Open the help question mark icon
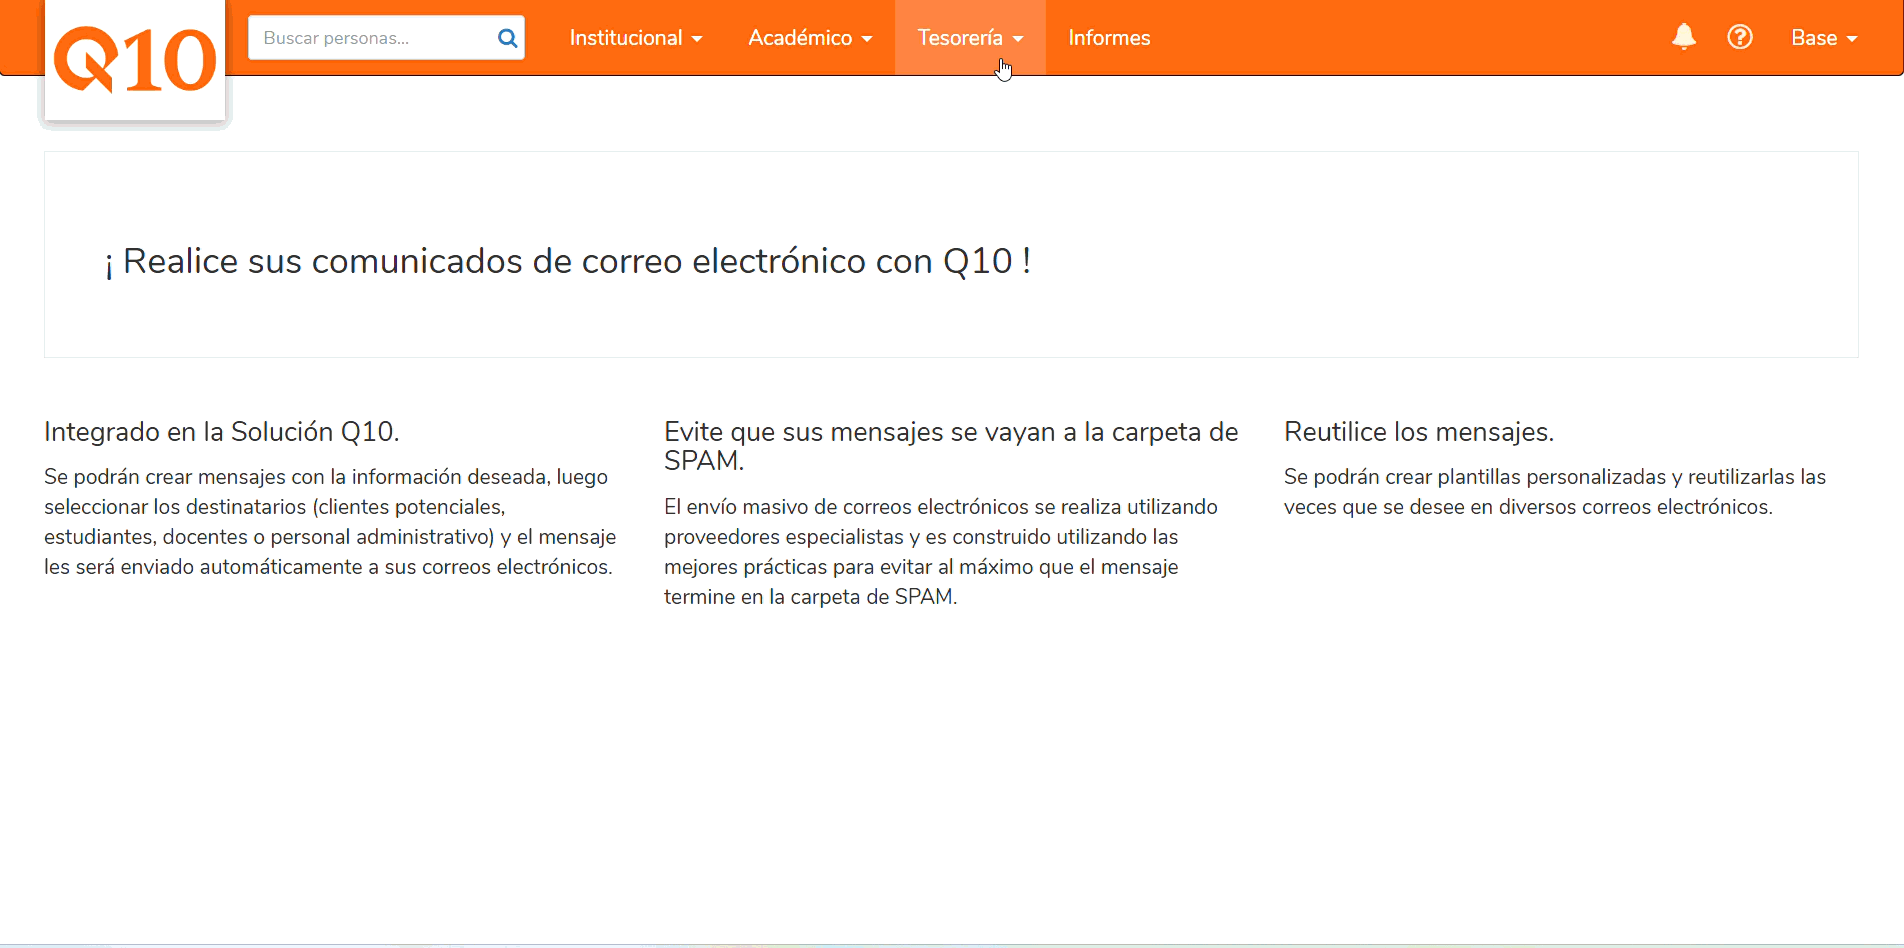 1740,37
